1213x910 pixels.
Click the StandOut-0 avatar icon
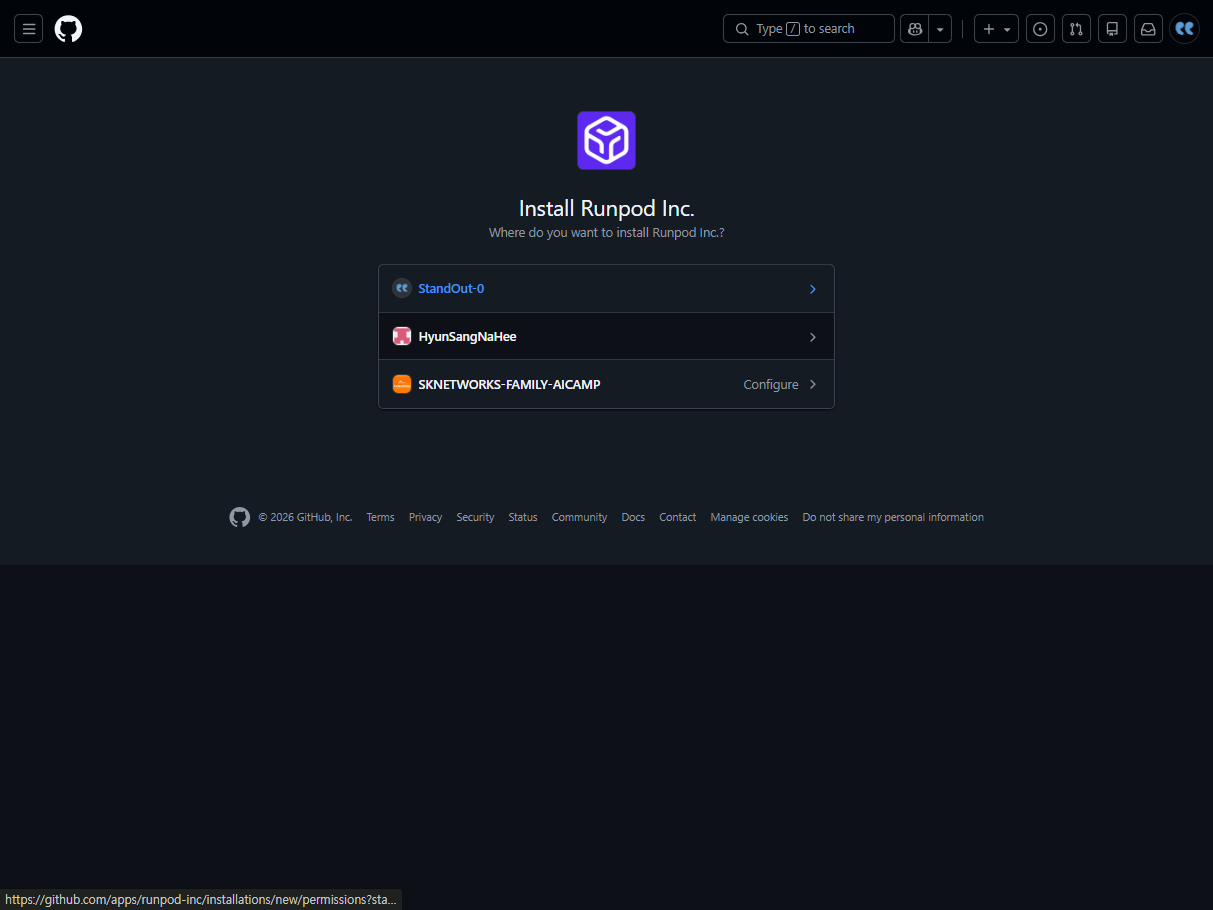[402, 289]
